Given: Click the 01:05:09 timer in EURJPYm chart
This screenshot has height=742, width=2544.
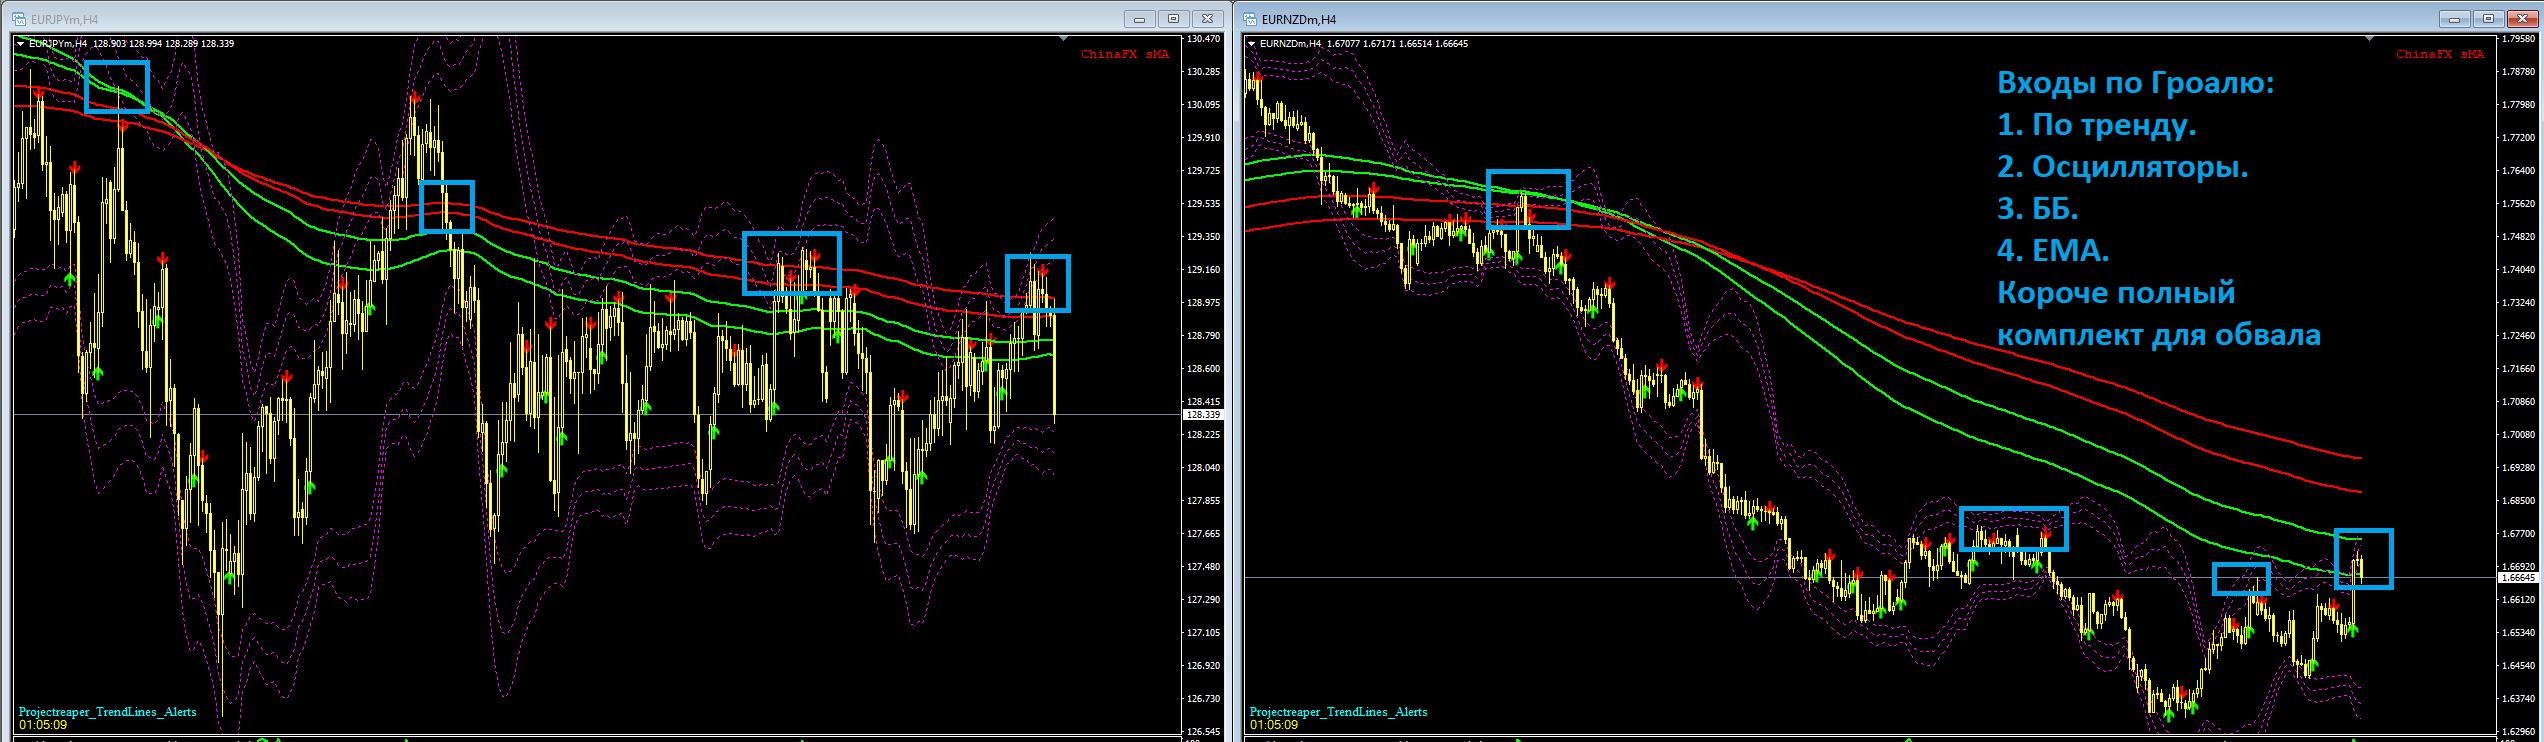Looking at the screenshot, I should pos(43,725).
